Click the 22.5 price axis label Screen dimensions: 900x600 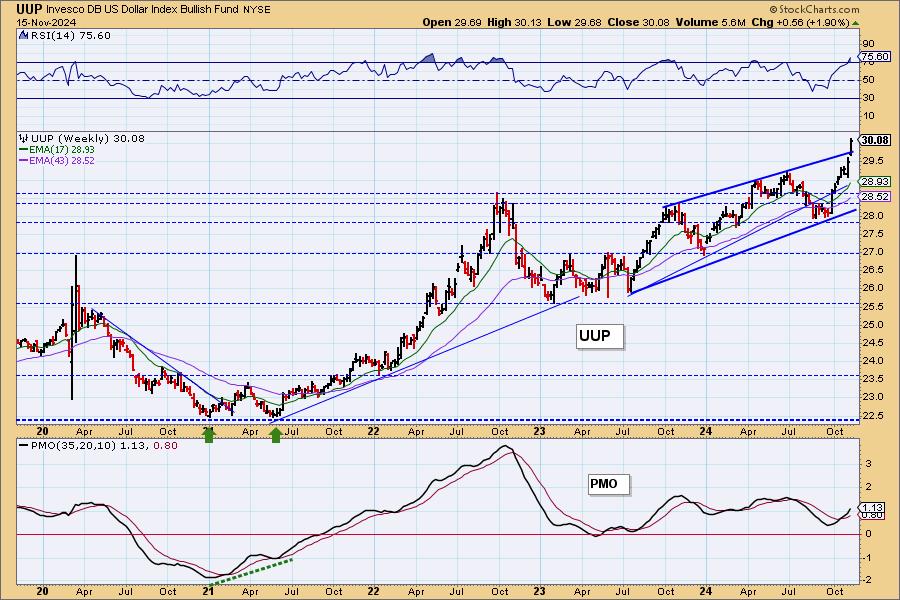tap(871, 415)
